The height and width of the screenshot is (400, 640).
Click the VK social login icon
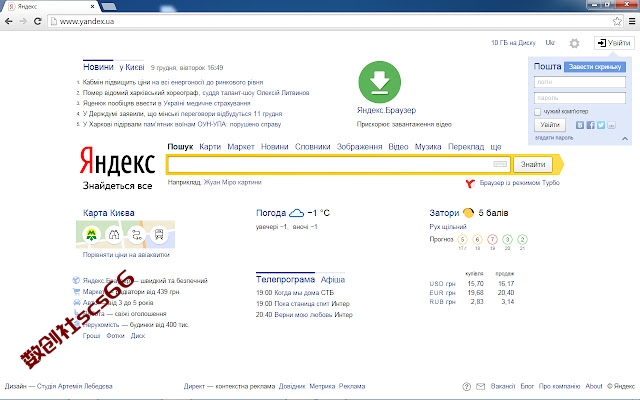(x=580, y=125)
